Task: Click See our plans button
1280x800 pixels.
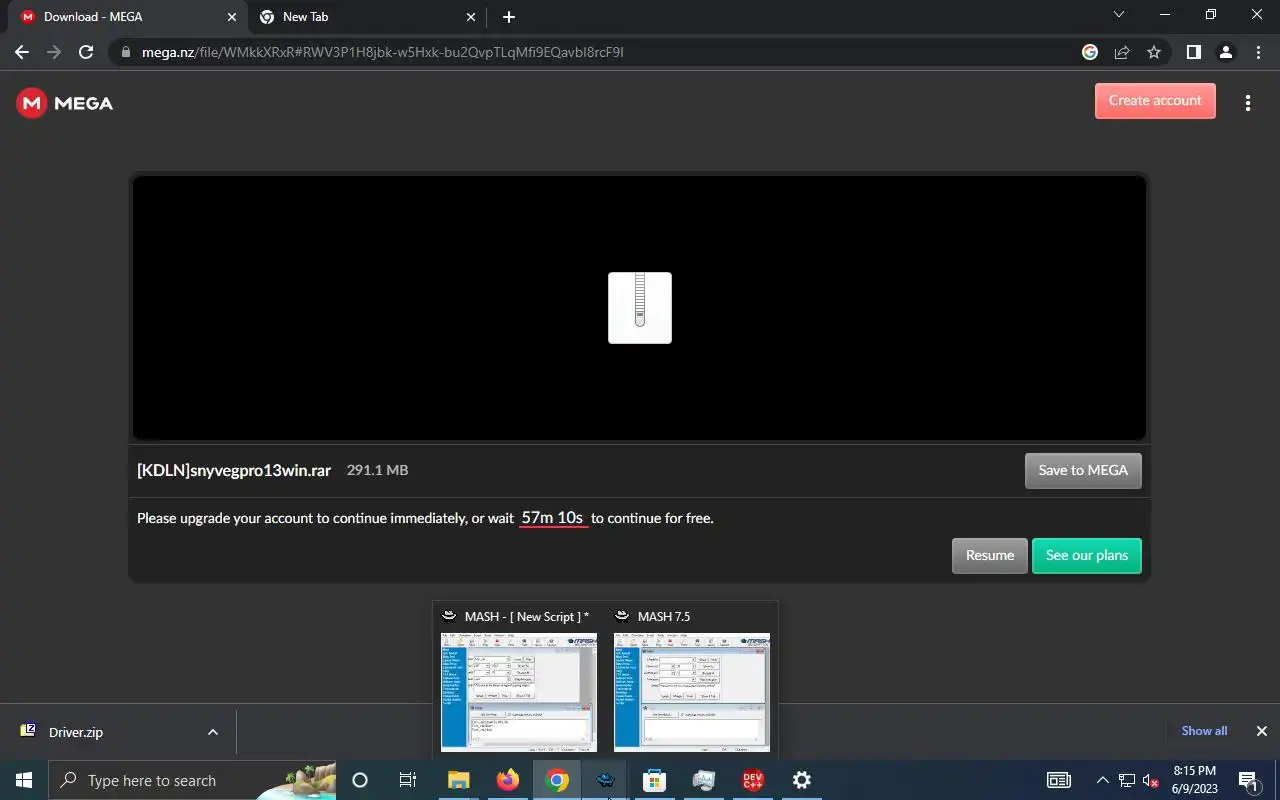Action: 1087,555
